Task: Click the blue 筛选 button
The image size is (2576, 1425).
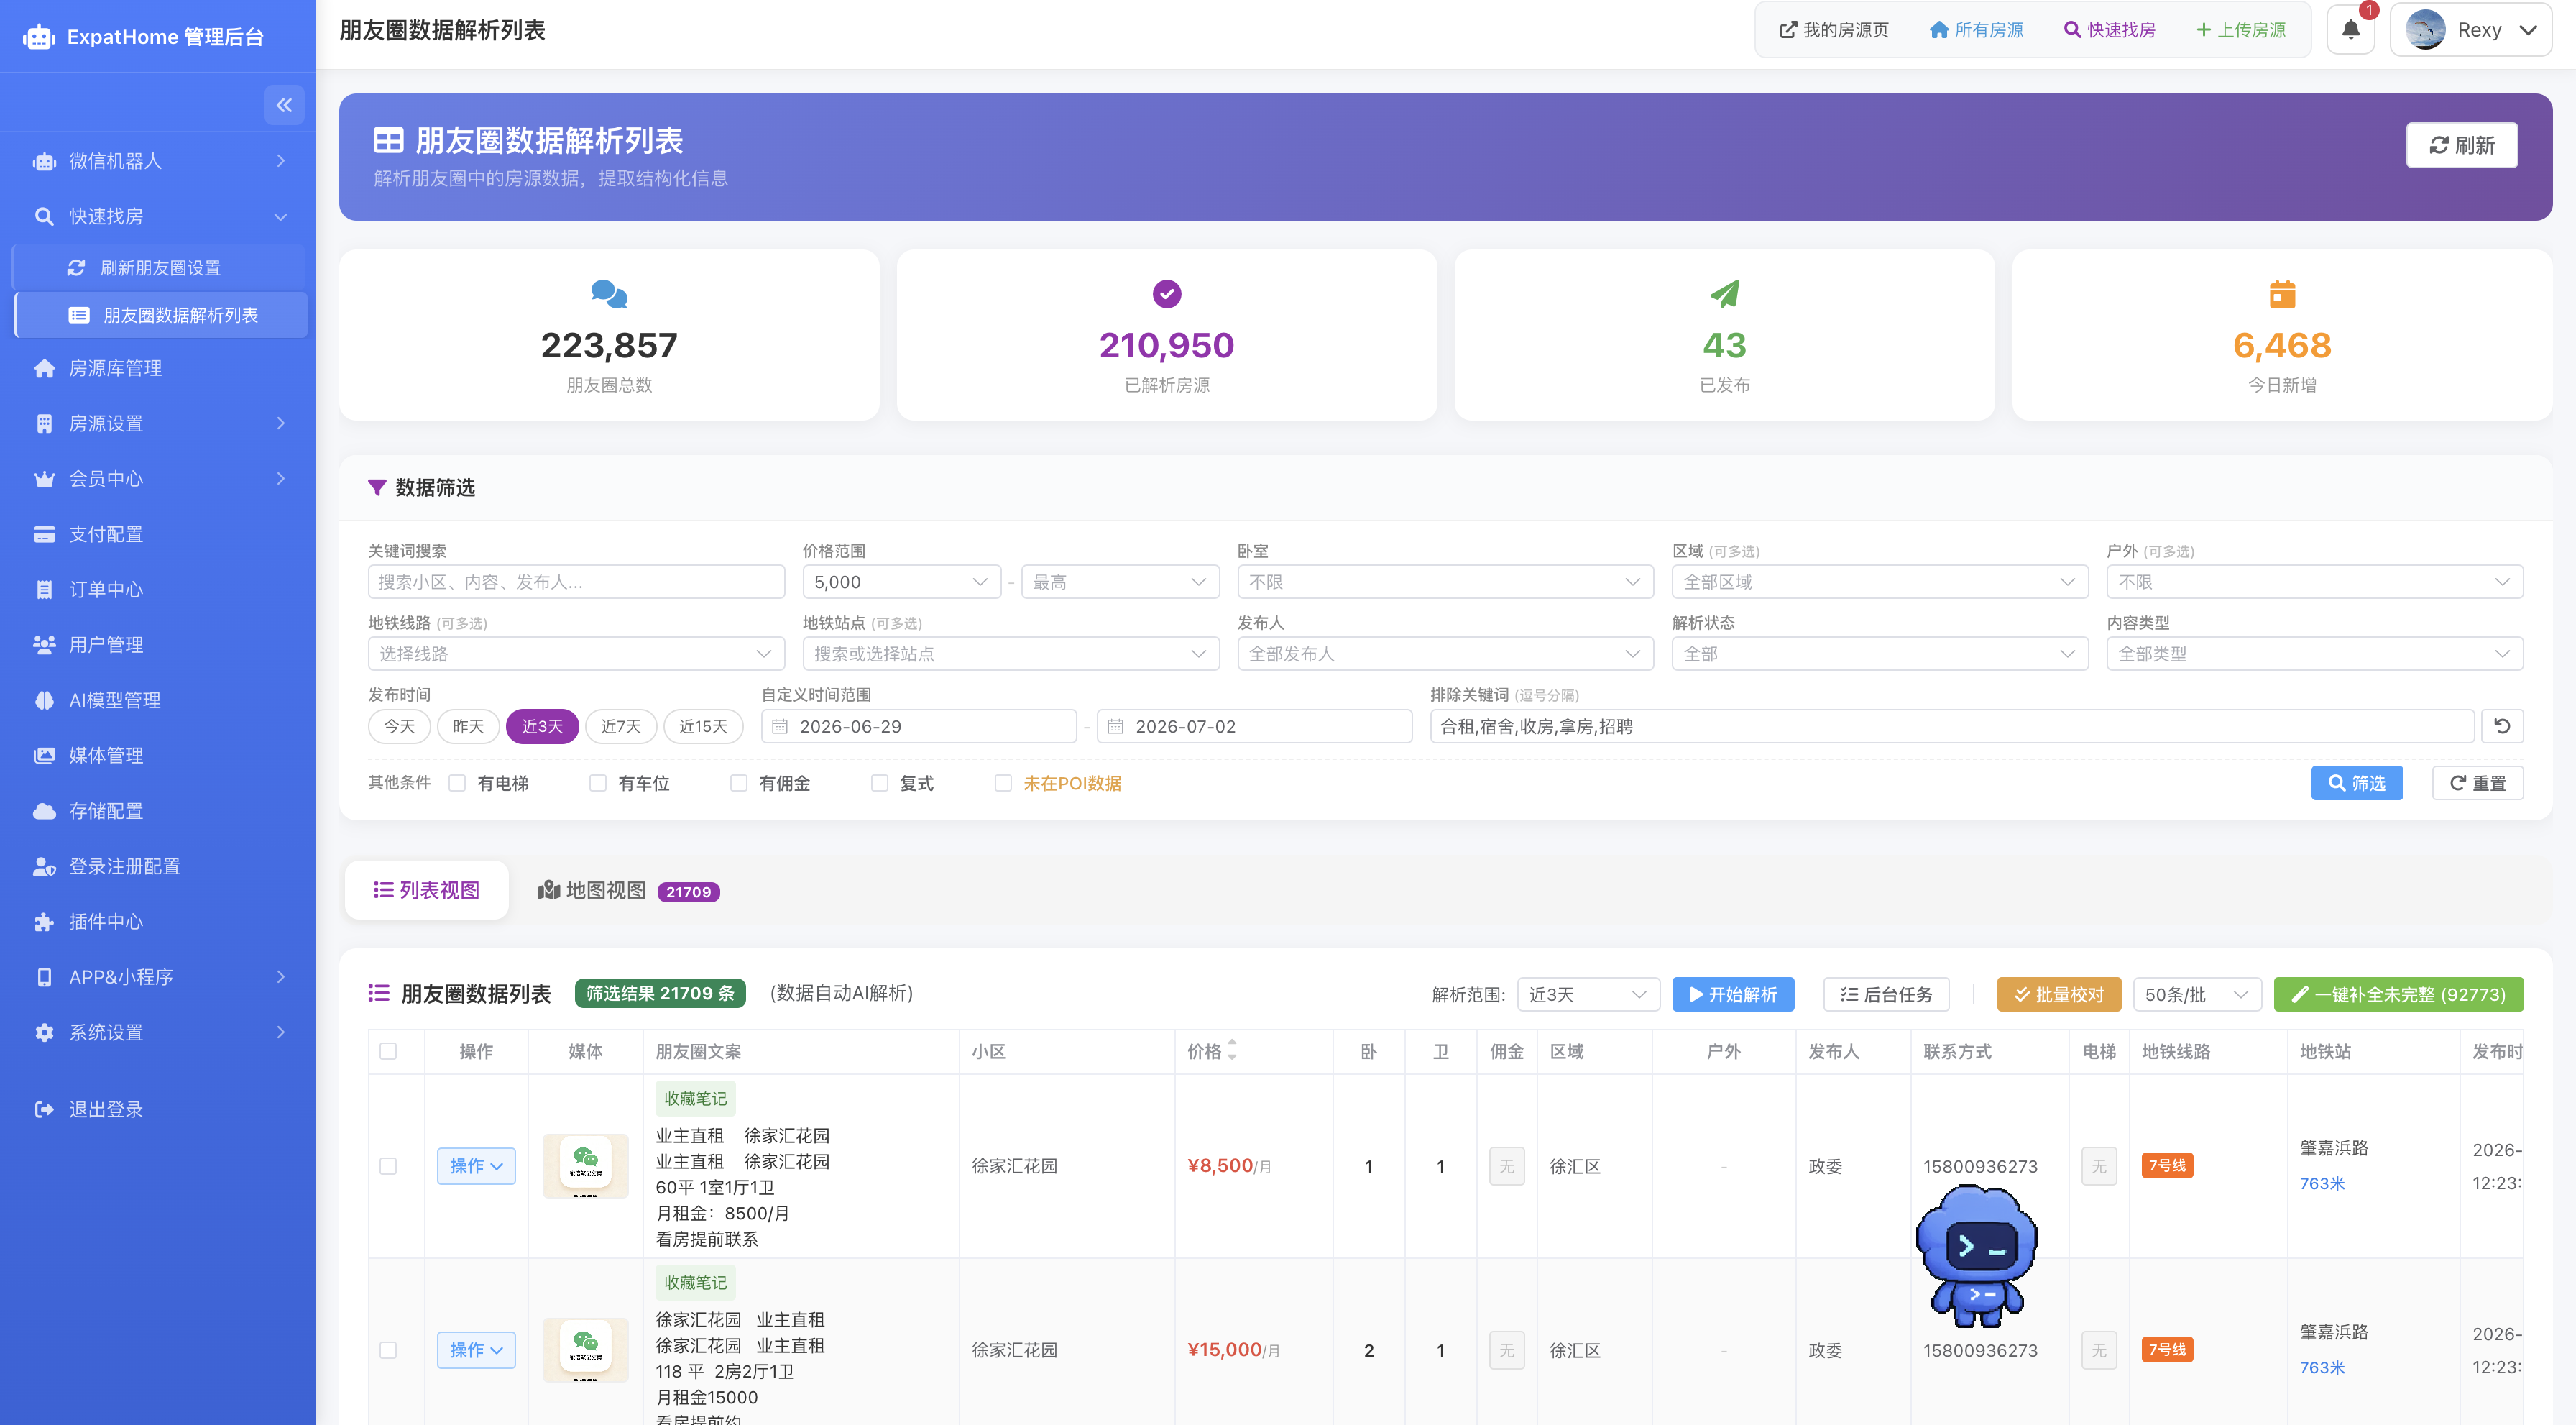Action: tap(2356, 783)
